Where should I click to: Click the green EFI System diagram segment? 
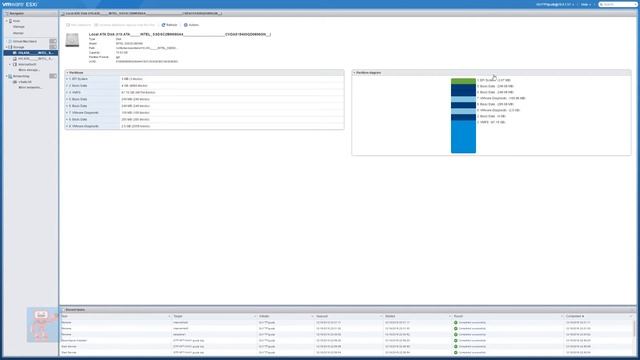[463, 81]
